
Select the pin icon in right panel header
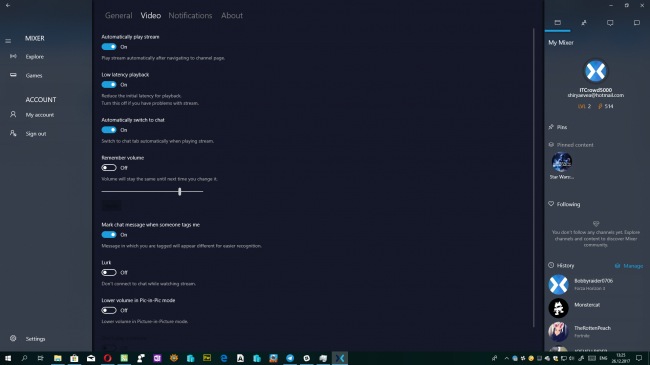tap(584, 23)
